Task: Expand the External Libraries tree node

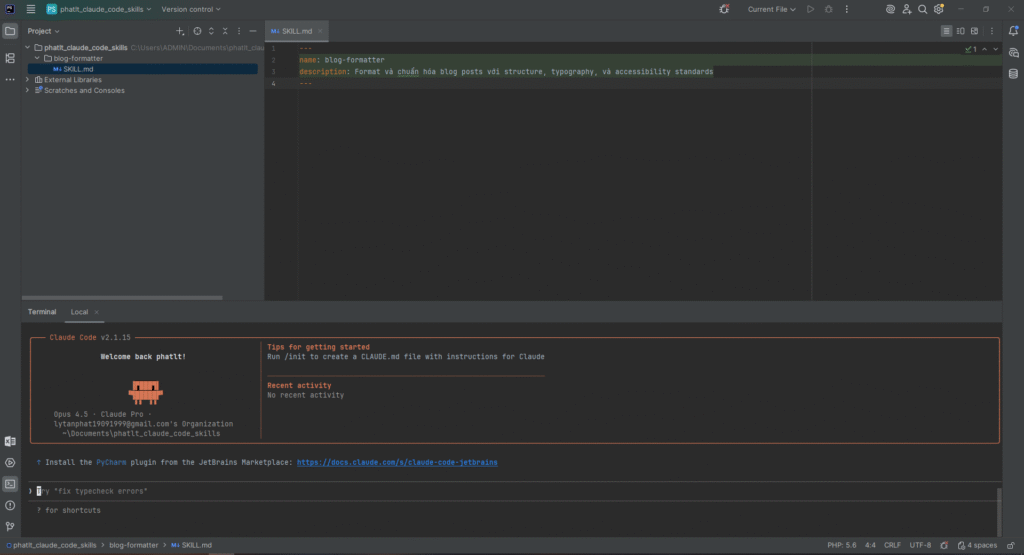Action: click(28, 80)
